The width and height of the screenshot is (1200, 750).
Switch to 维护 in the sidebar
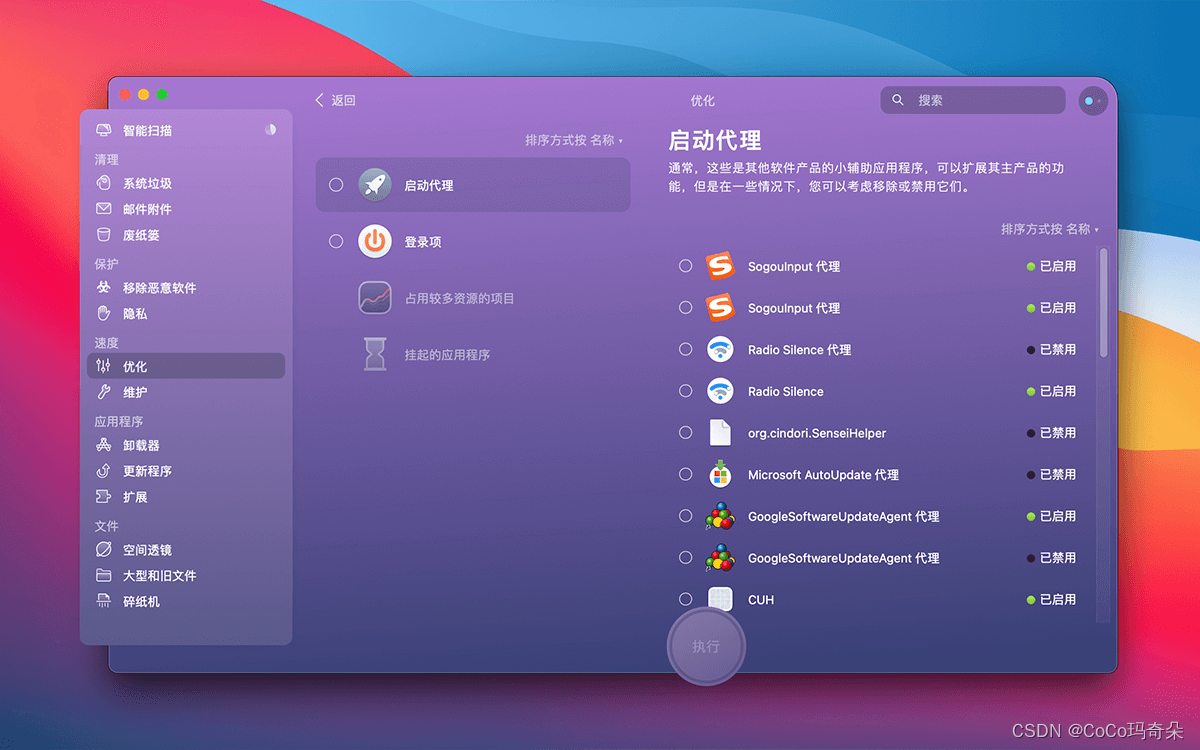click(x=185, y=393)
